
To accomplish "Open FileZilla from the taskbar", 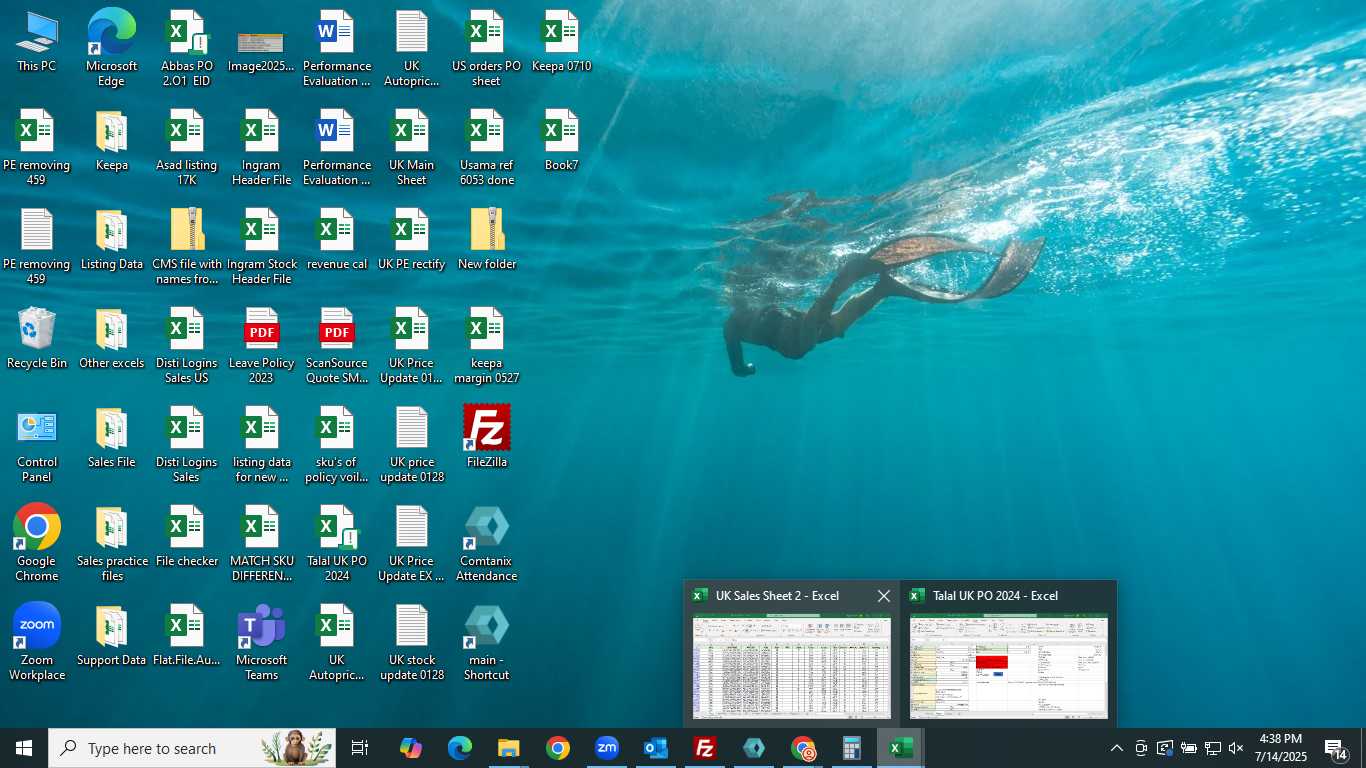I will click(704, 748).
